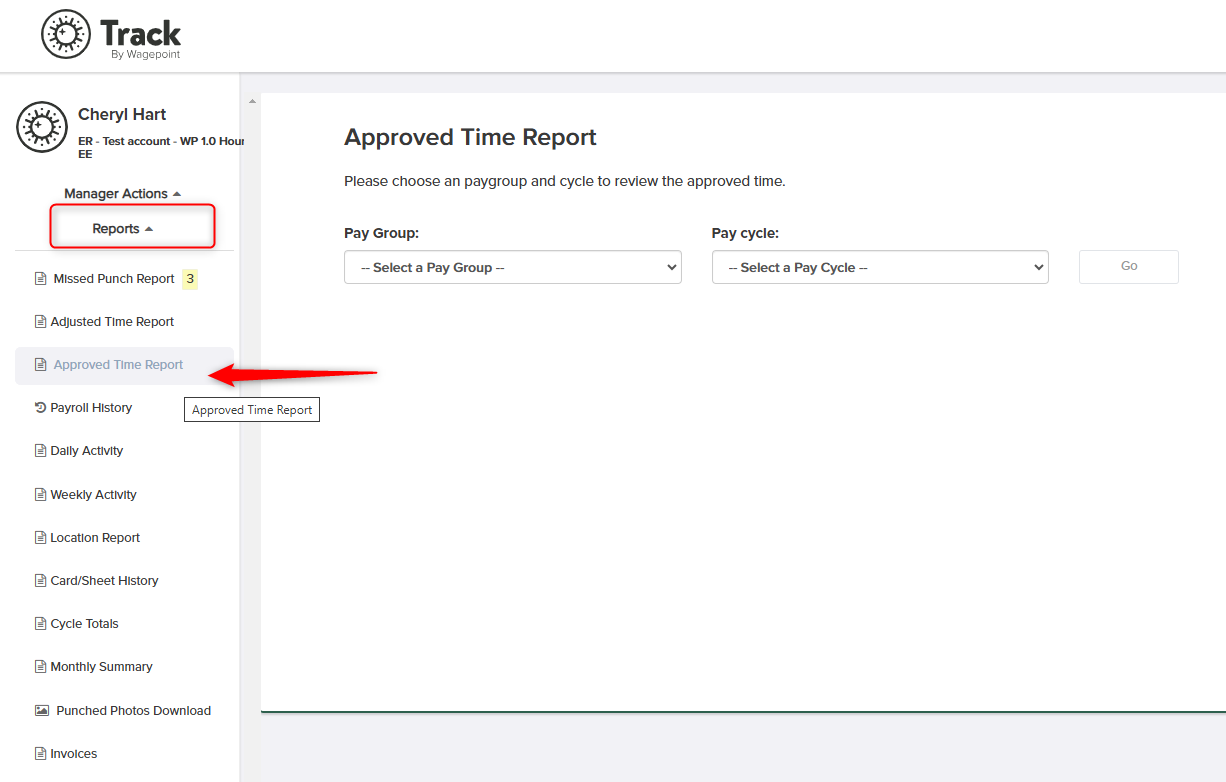Select Monthly Summary in the sidebar
Screen dimensions: 1226x782
point(101,667)
